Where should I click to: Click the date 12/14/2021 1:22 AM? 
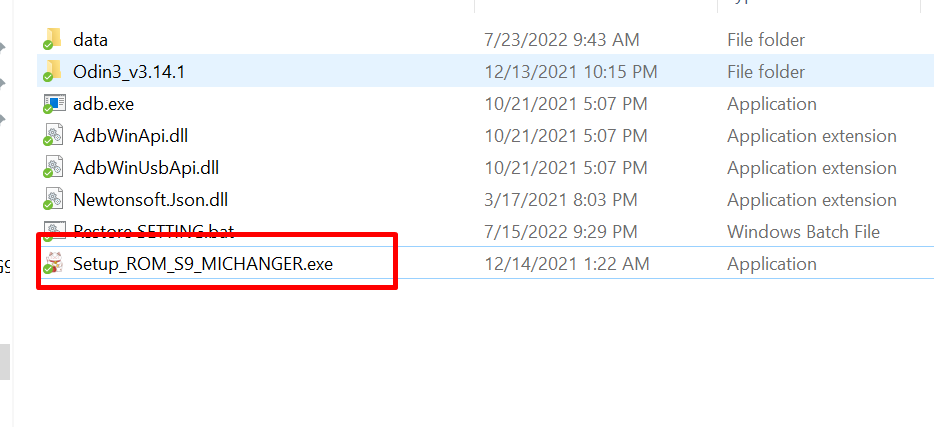(x=566, y=264)
